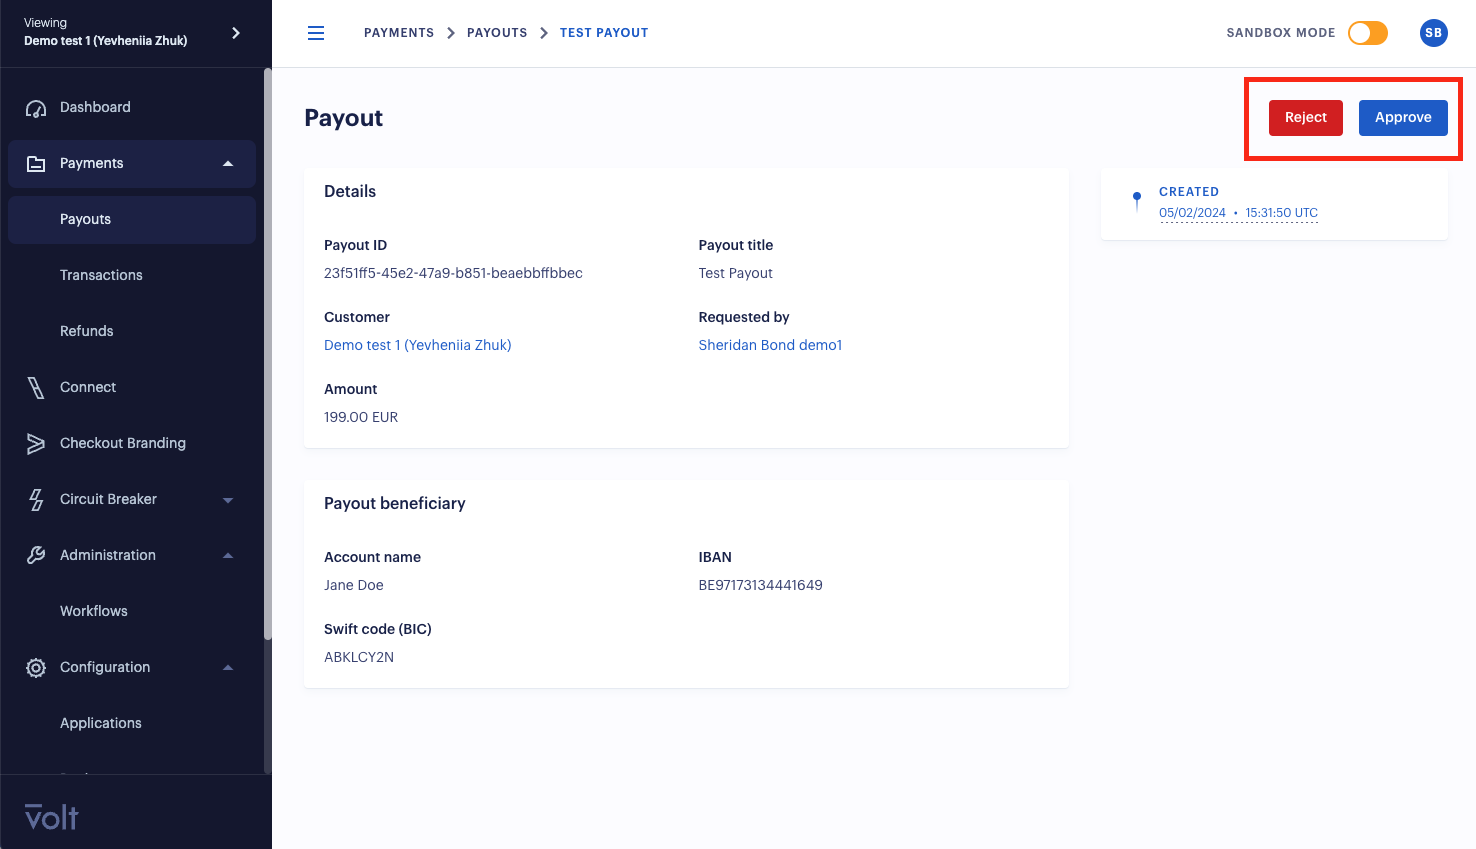Open Configuration via the gear icon
The image size is (1476, 849).
36,667
